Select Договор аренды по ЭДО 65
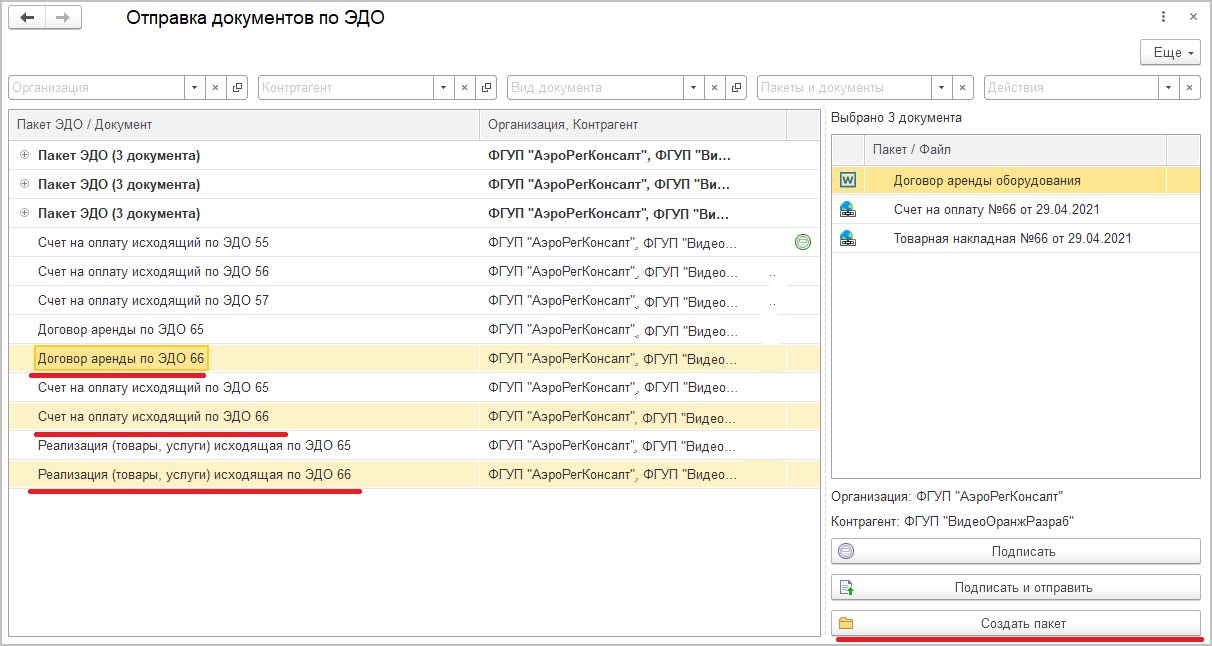Viewport: 1212px width, 646px height. [x=121, y=329]
